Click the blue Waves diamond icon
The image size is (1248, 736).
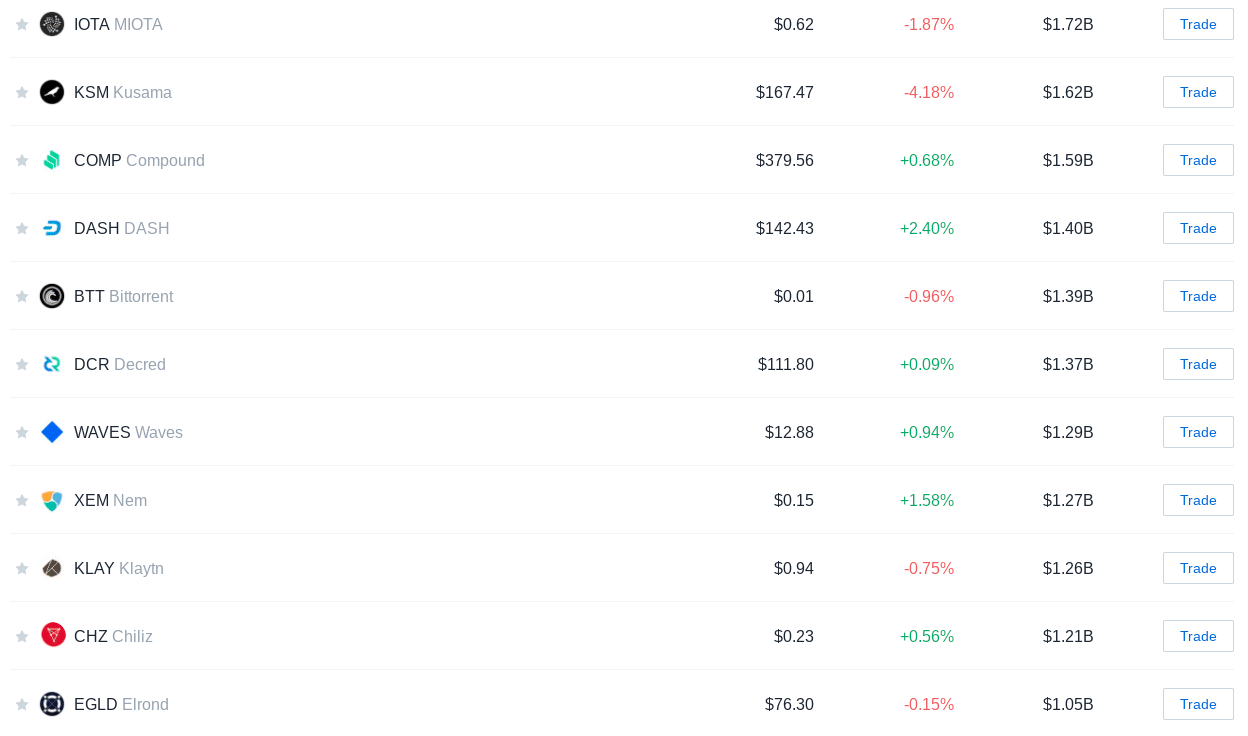tap(52, 432)
